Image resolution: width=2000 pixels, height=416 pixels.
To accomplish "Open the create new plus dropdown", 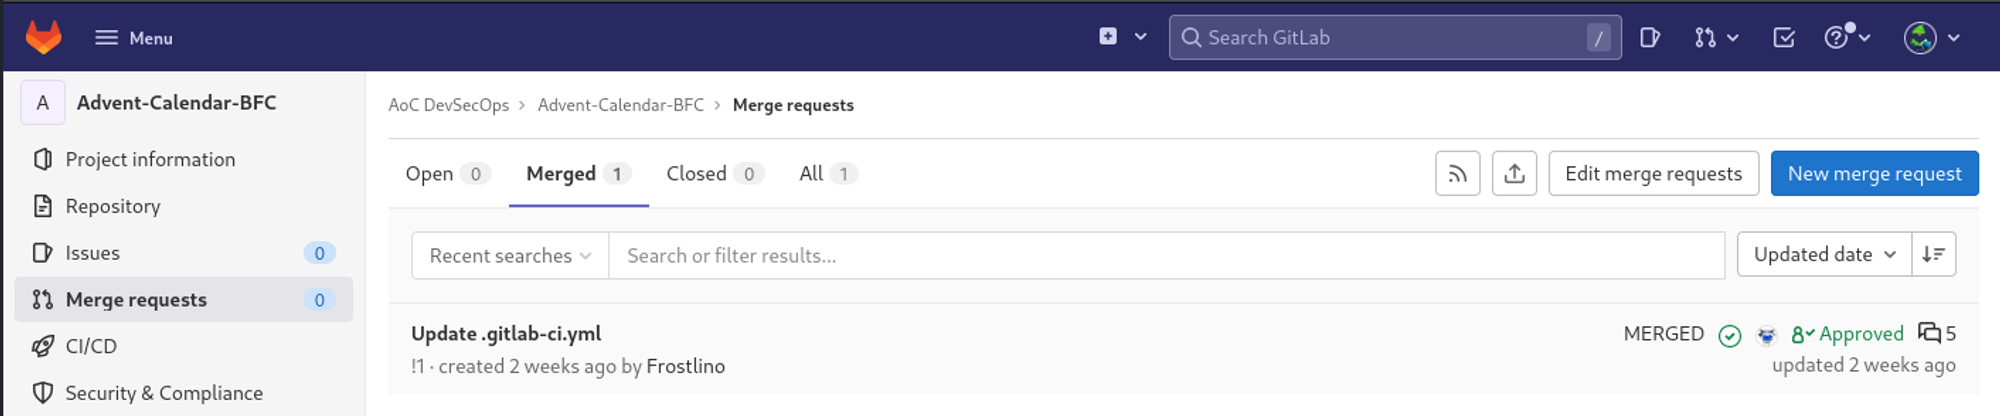I will click(1122, 37).
